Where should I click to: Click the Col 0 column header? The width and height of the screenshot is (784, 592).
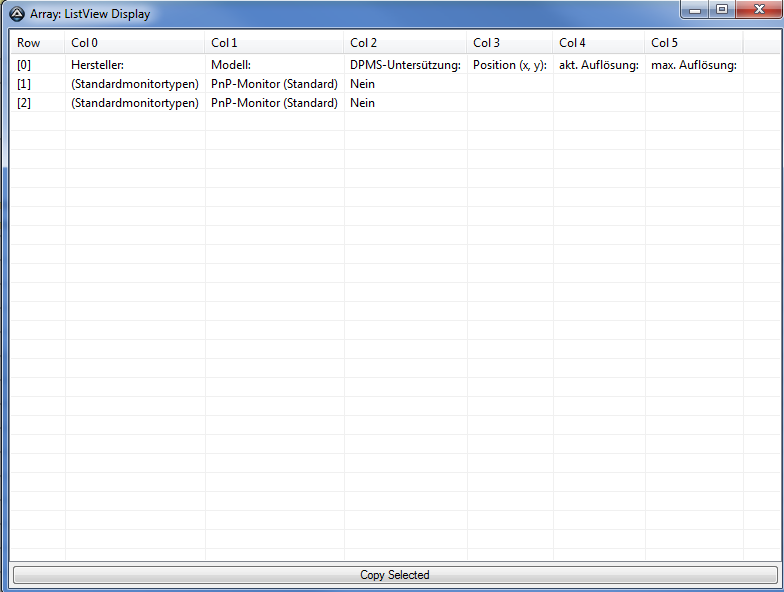pos(85,43)
